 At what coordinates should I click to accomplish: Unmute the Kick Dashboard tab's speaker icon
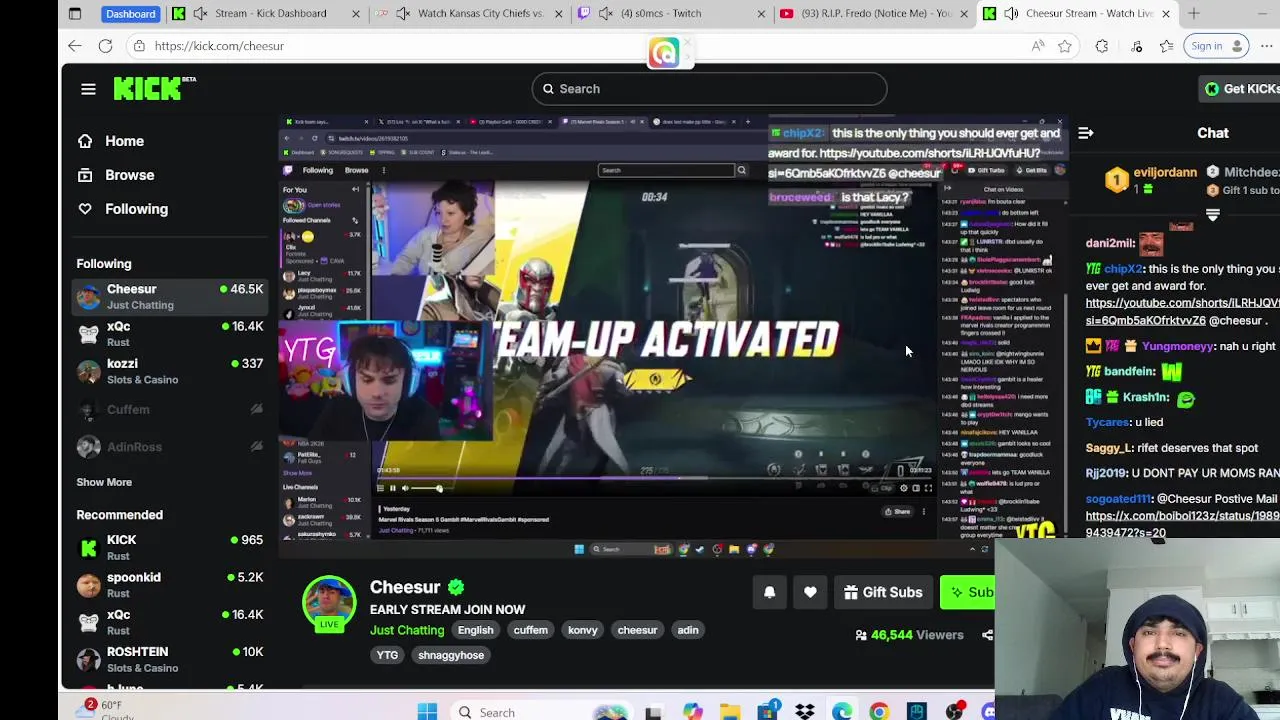tap(201, 13)
